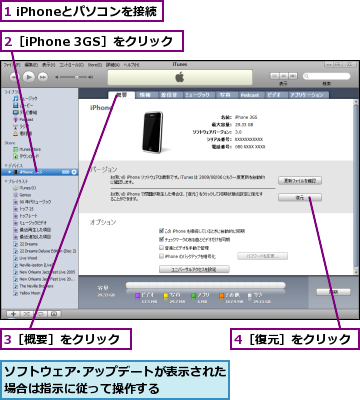Click the 復元 restore button

300,198
